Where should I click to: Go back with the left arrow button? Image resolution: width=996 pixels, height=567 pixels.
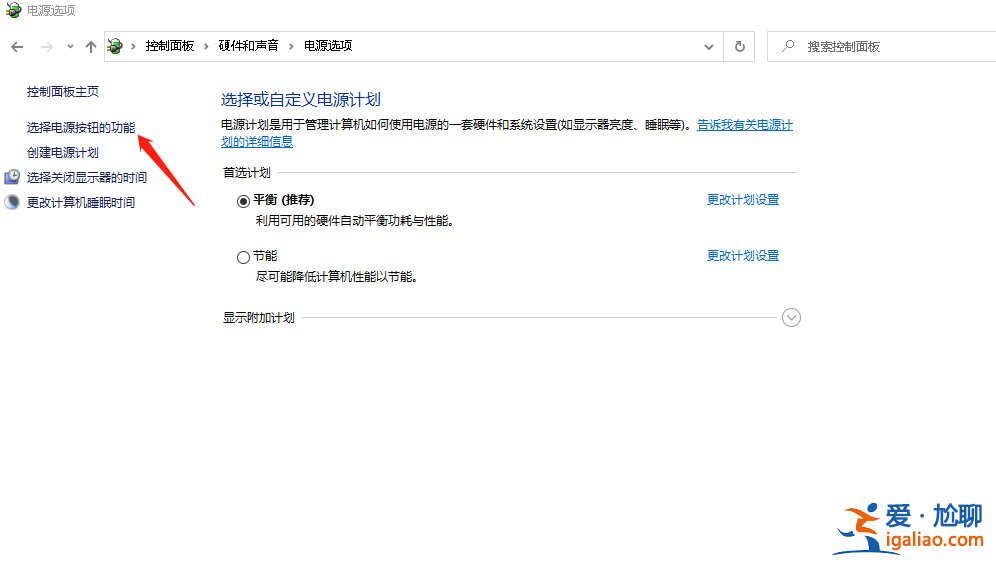pos(17,46)
